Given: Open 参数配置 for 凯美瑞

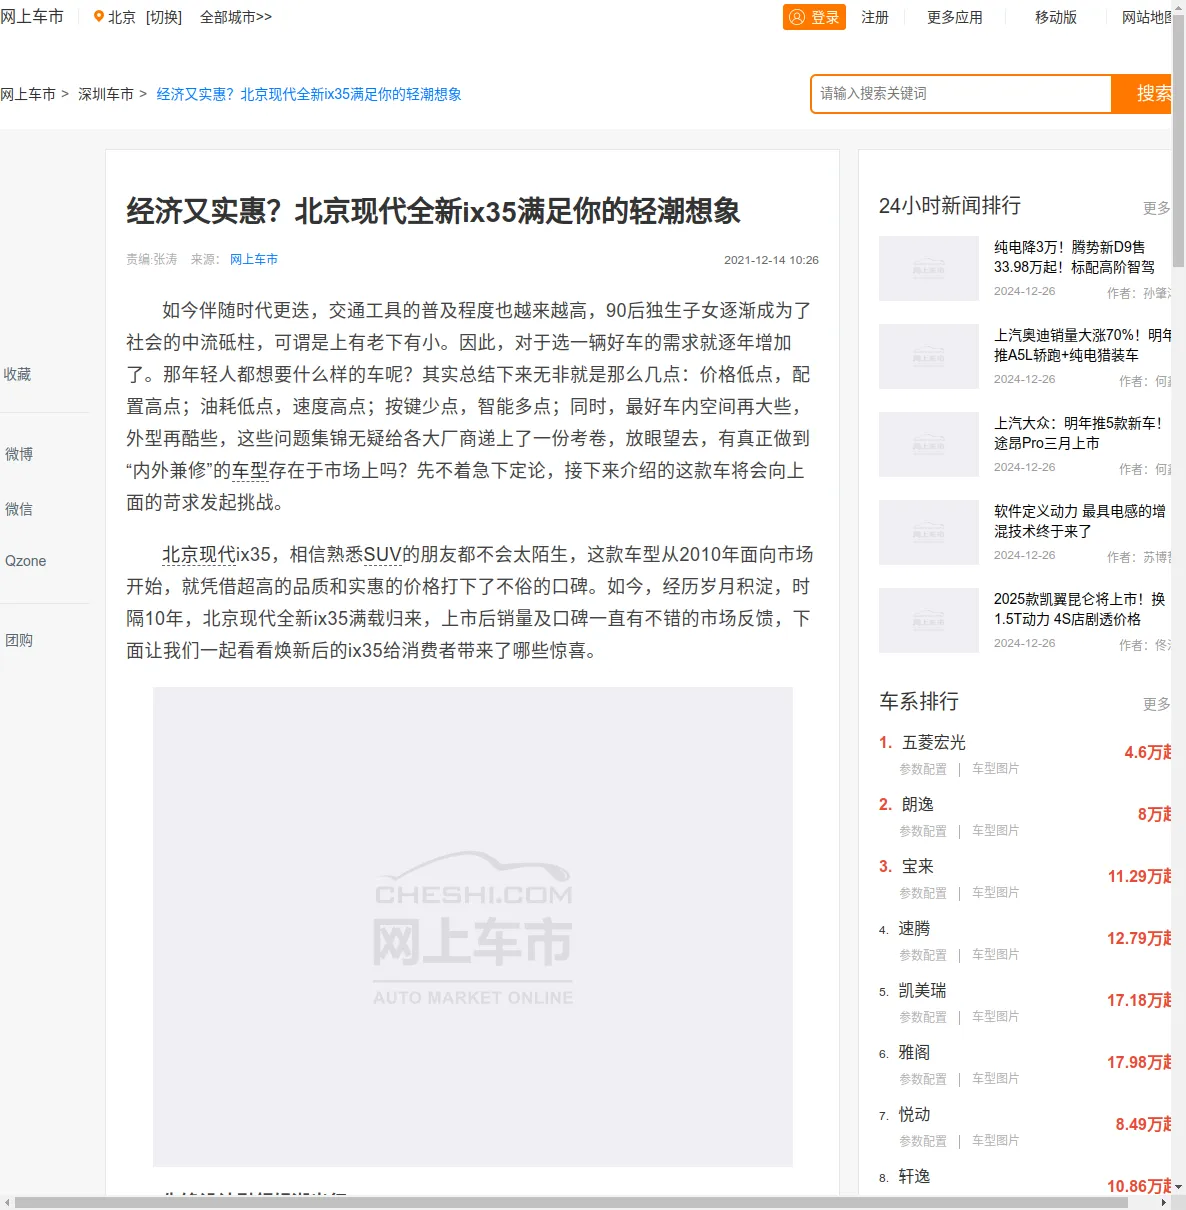Looking at the screenshot, I should 923,1017.
